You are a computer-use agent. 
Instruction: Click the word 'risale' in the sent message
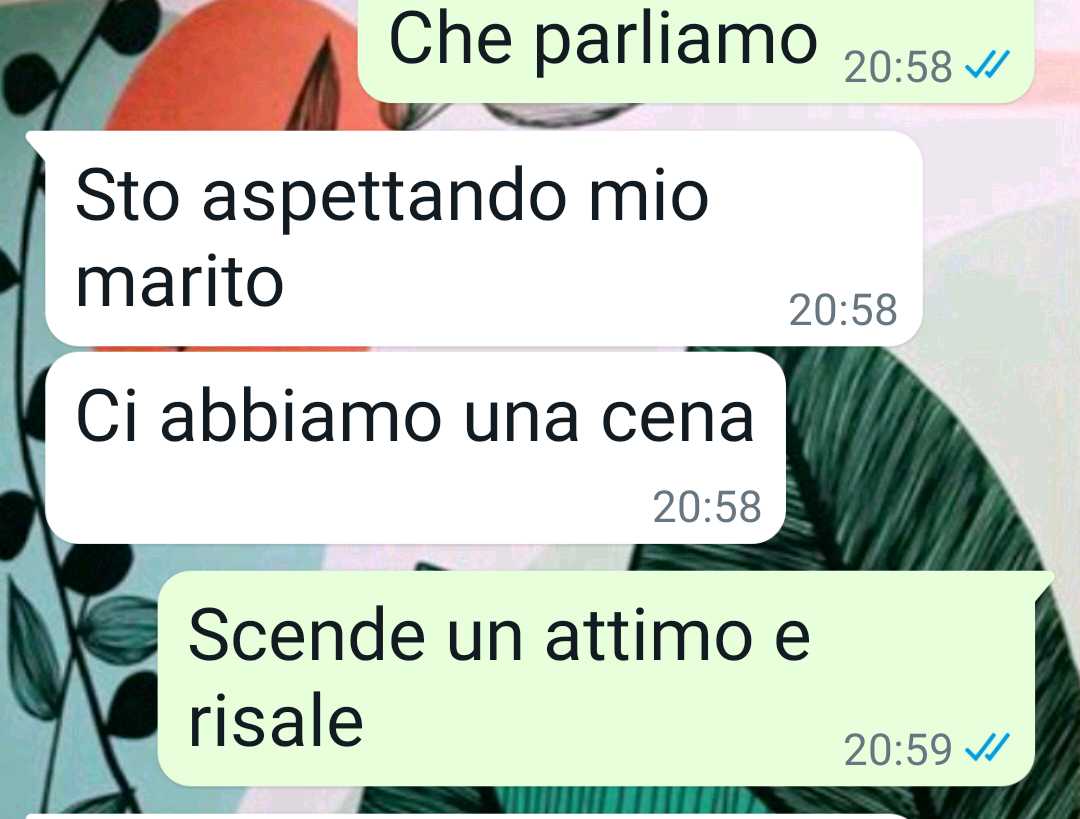pyautogui.click(x=276, y=721)
